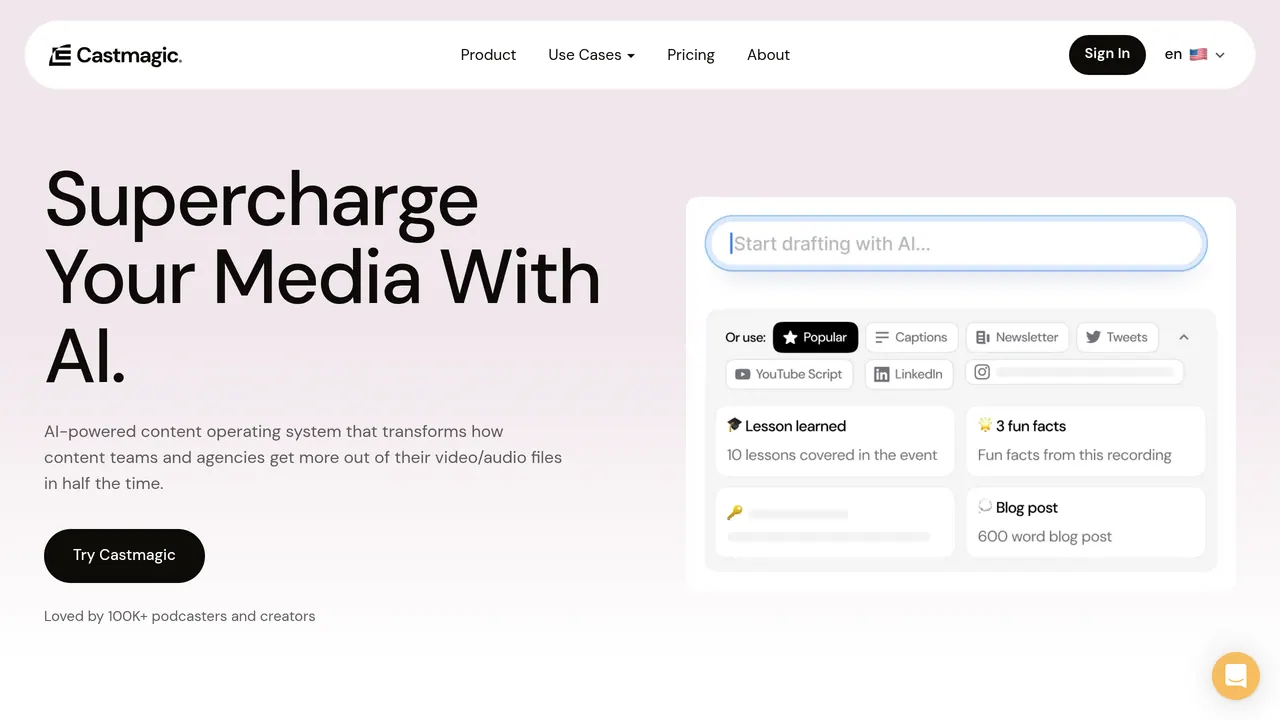1280x720 pixels.
Task: Click the '10 lessons covered in the event' text
Action: click(x=832, y=455)
